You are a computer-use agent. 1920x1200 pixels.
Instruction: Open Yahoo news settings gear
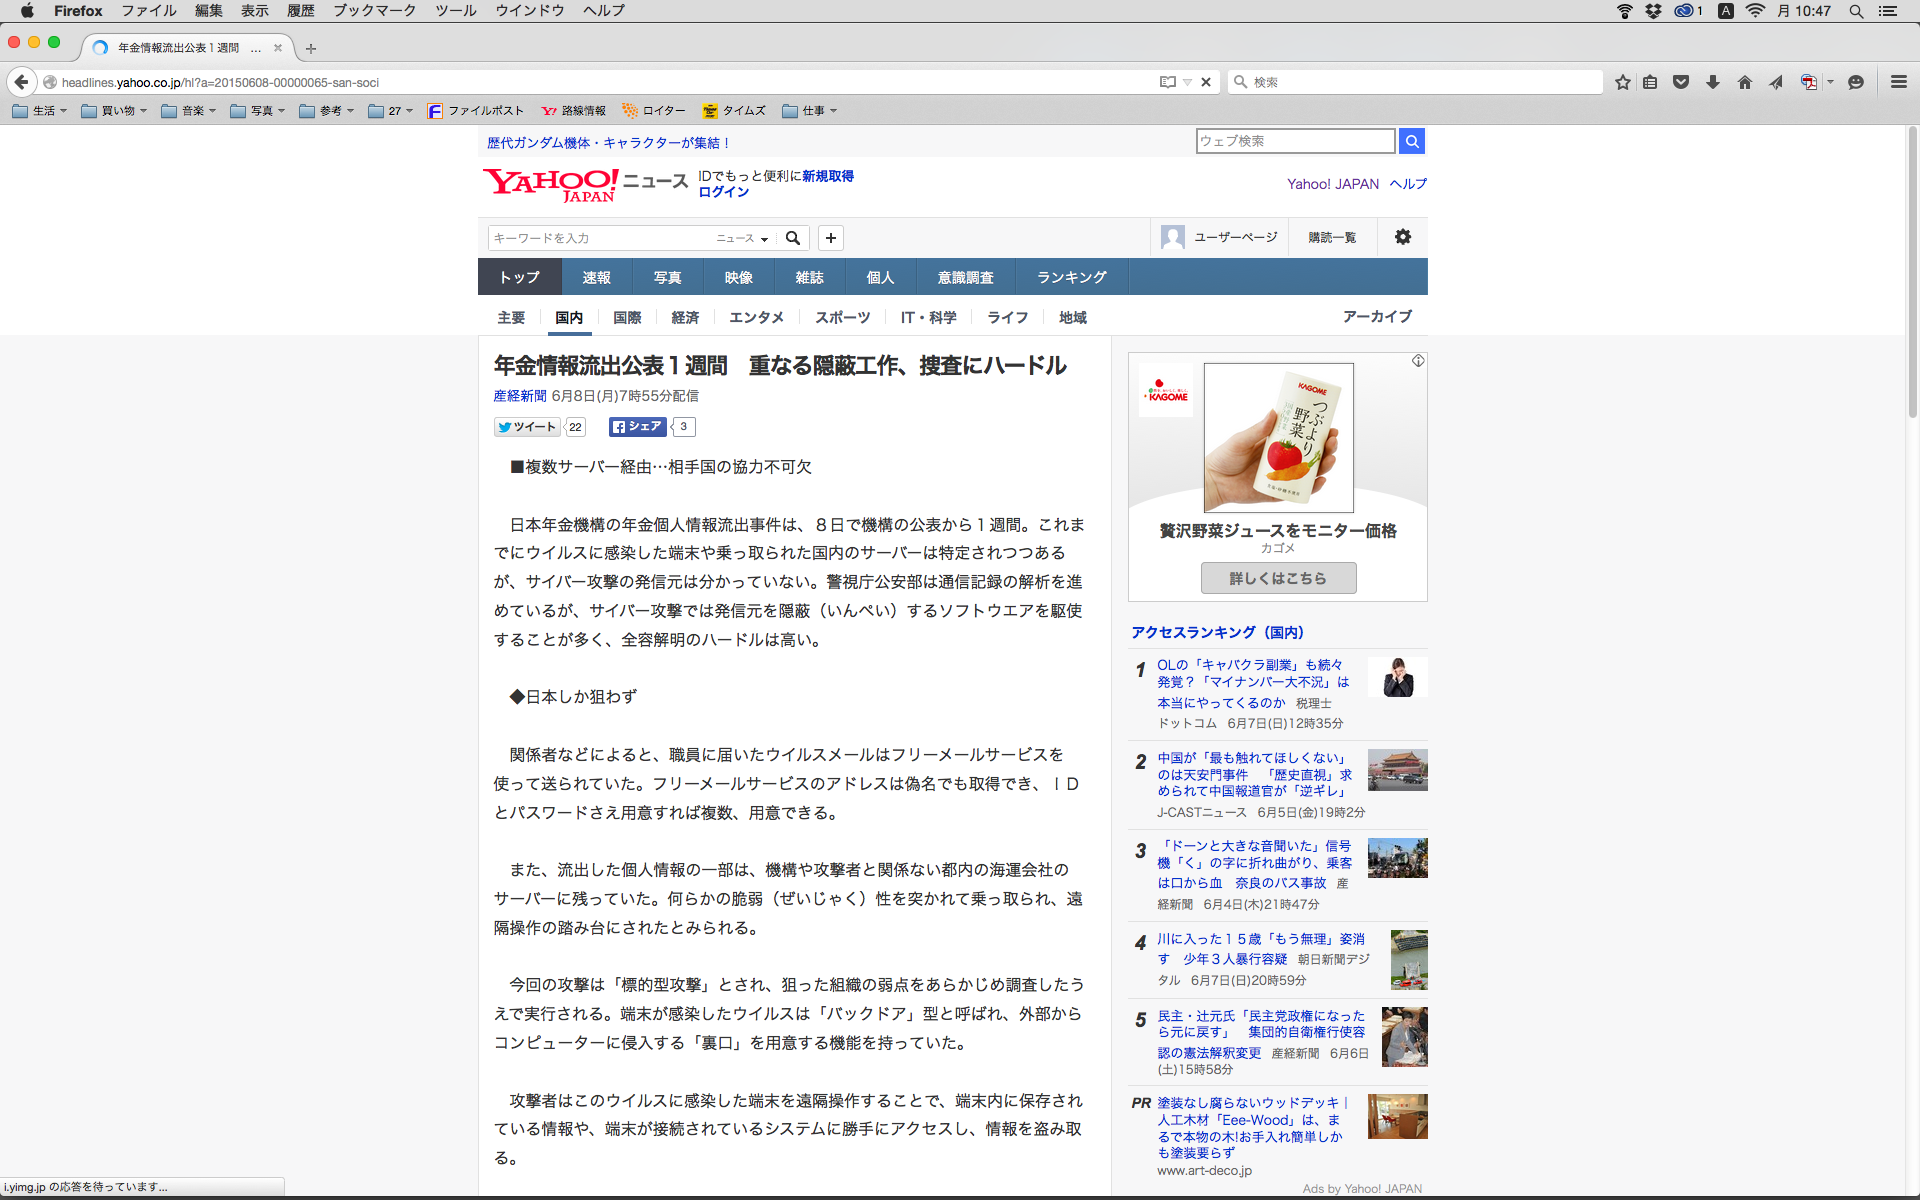[1402, 237]
